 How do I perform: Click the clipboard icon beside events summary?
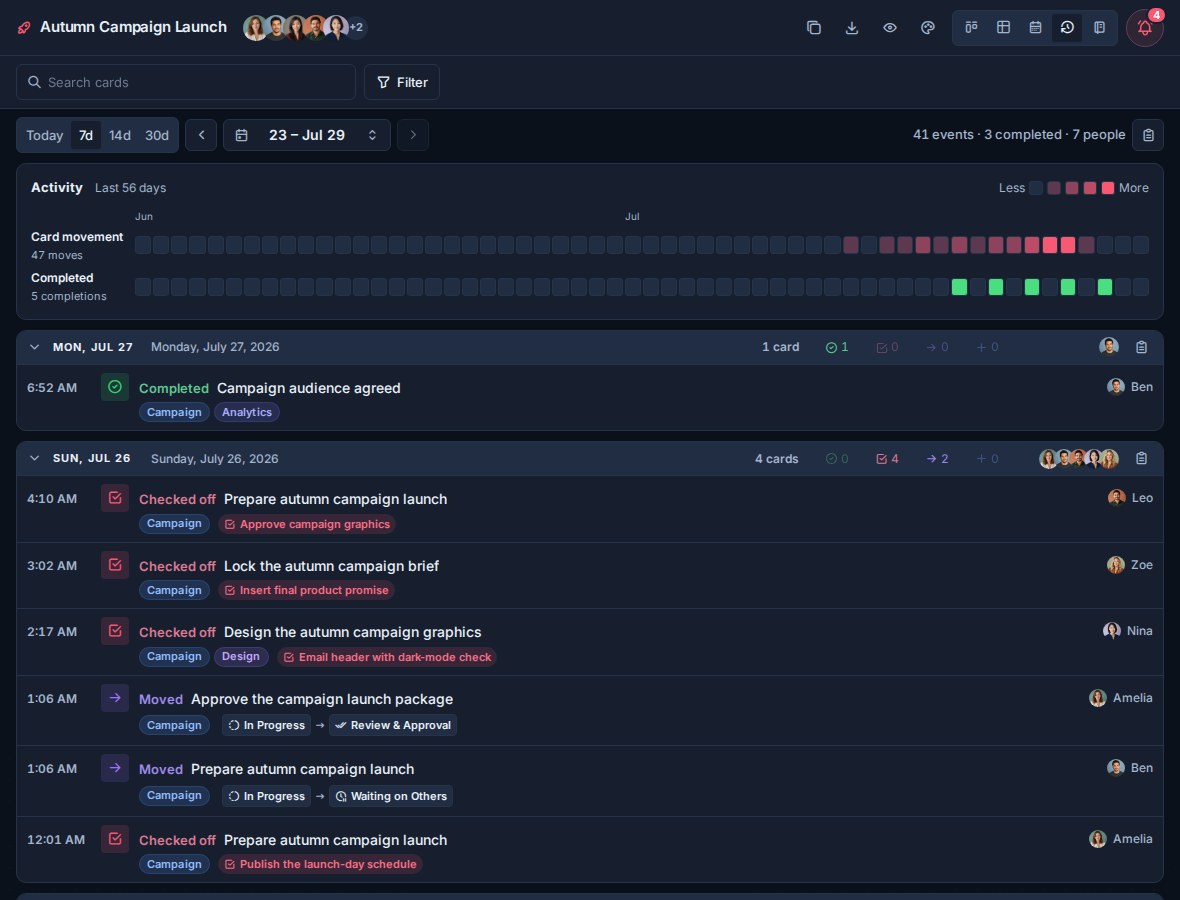pos(1148,135)
